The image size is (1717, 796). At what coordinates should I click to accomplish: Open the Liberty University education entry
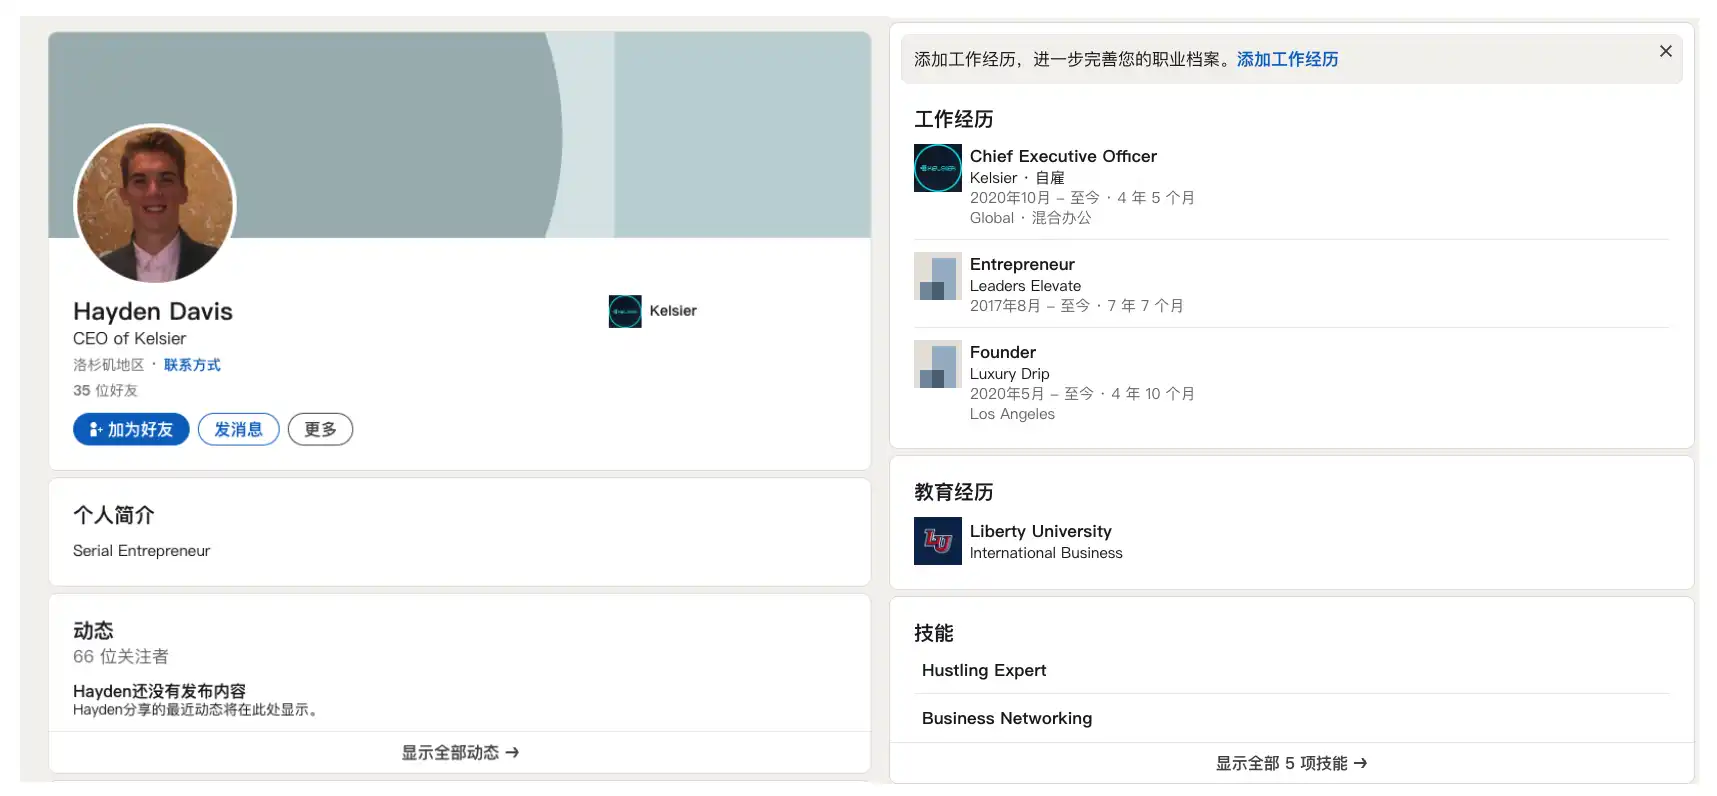click(1040, 531)
